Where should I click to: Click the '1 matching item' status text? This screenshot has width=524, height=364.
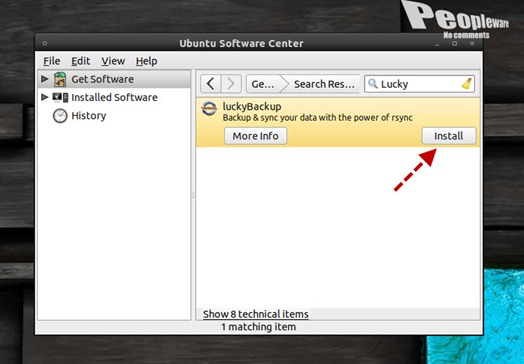(258, 327)
